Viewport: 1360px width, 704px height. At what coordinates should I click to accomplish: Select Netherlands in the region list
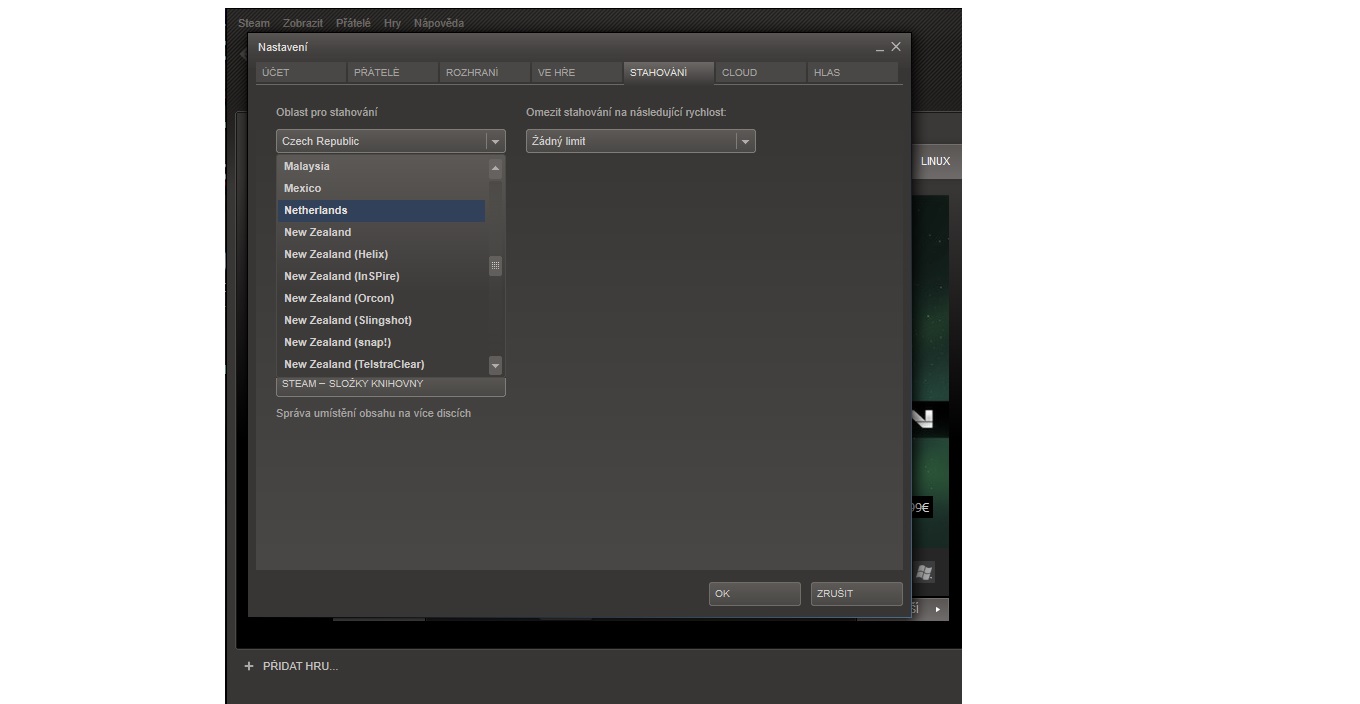(x=381, y=210)
